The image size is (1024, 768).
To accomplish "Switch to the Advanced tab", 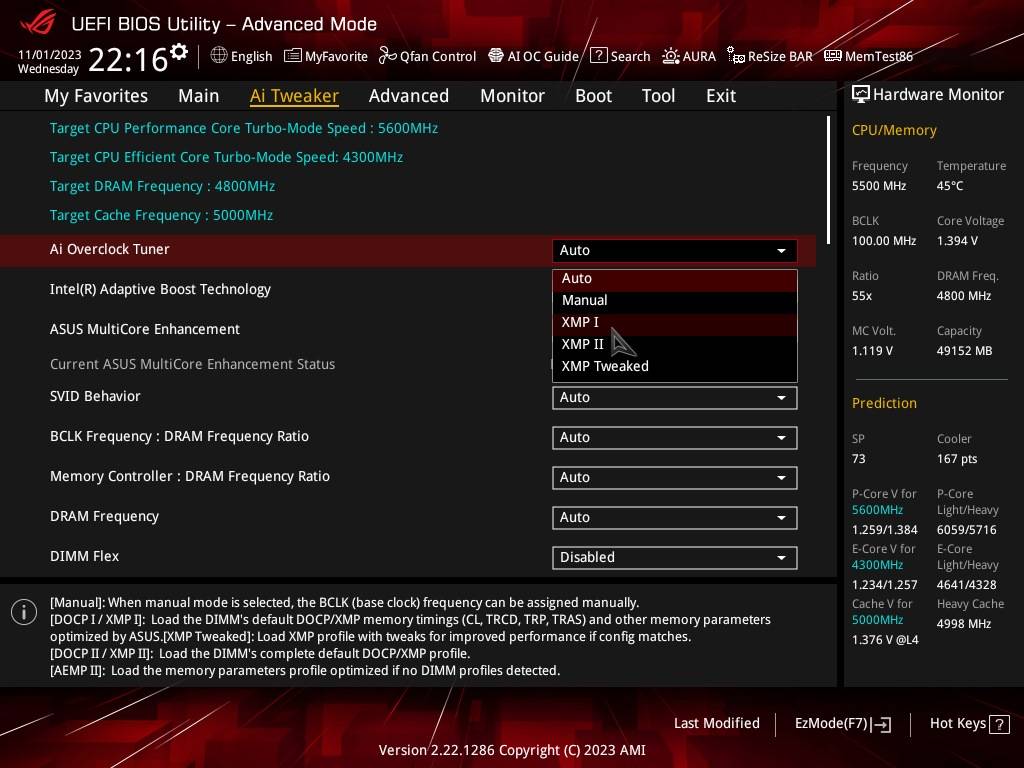I will (x=408, y=96).
